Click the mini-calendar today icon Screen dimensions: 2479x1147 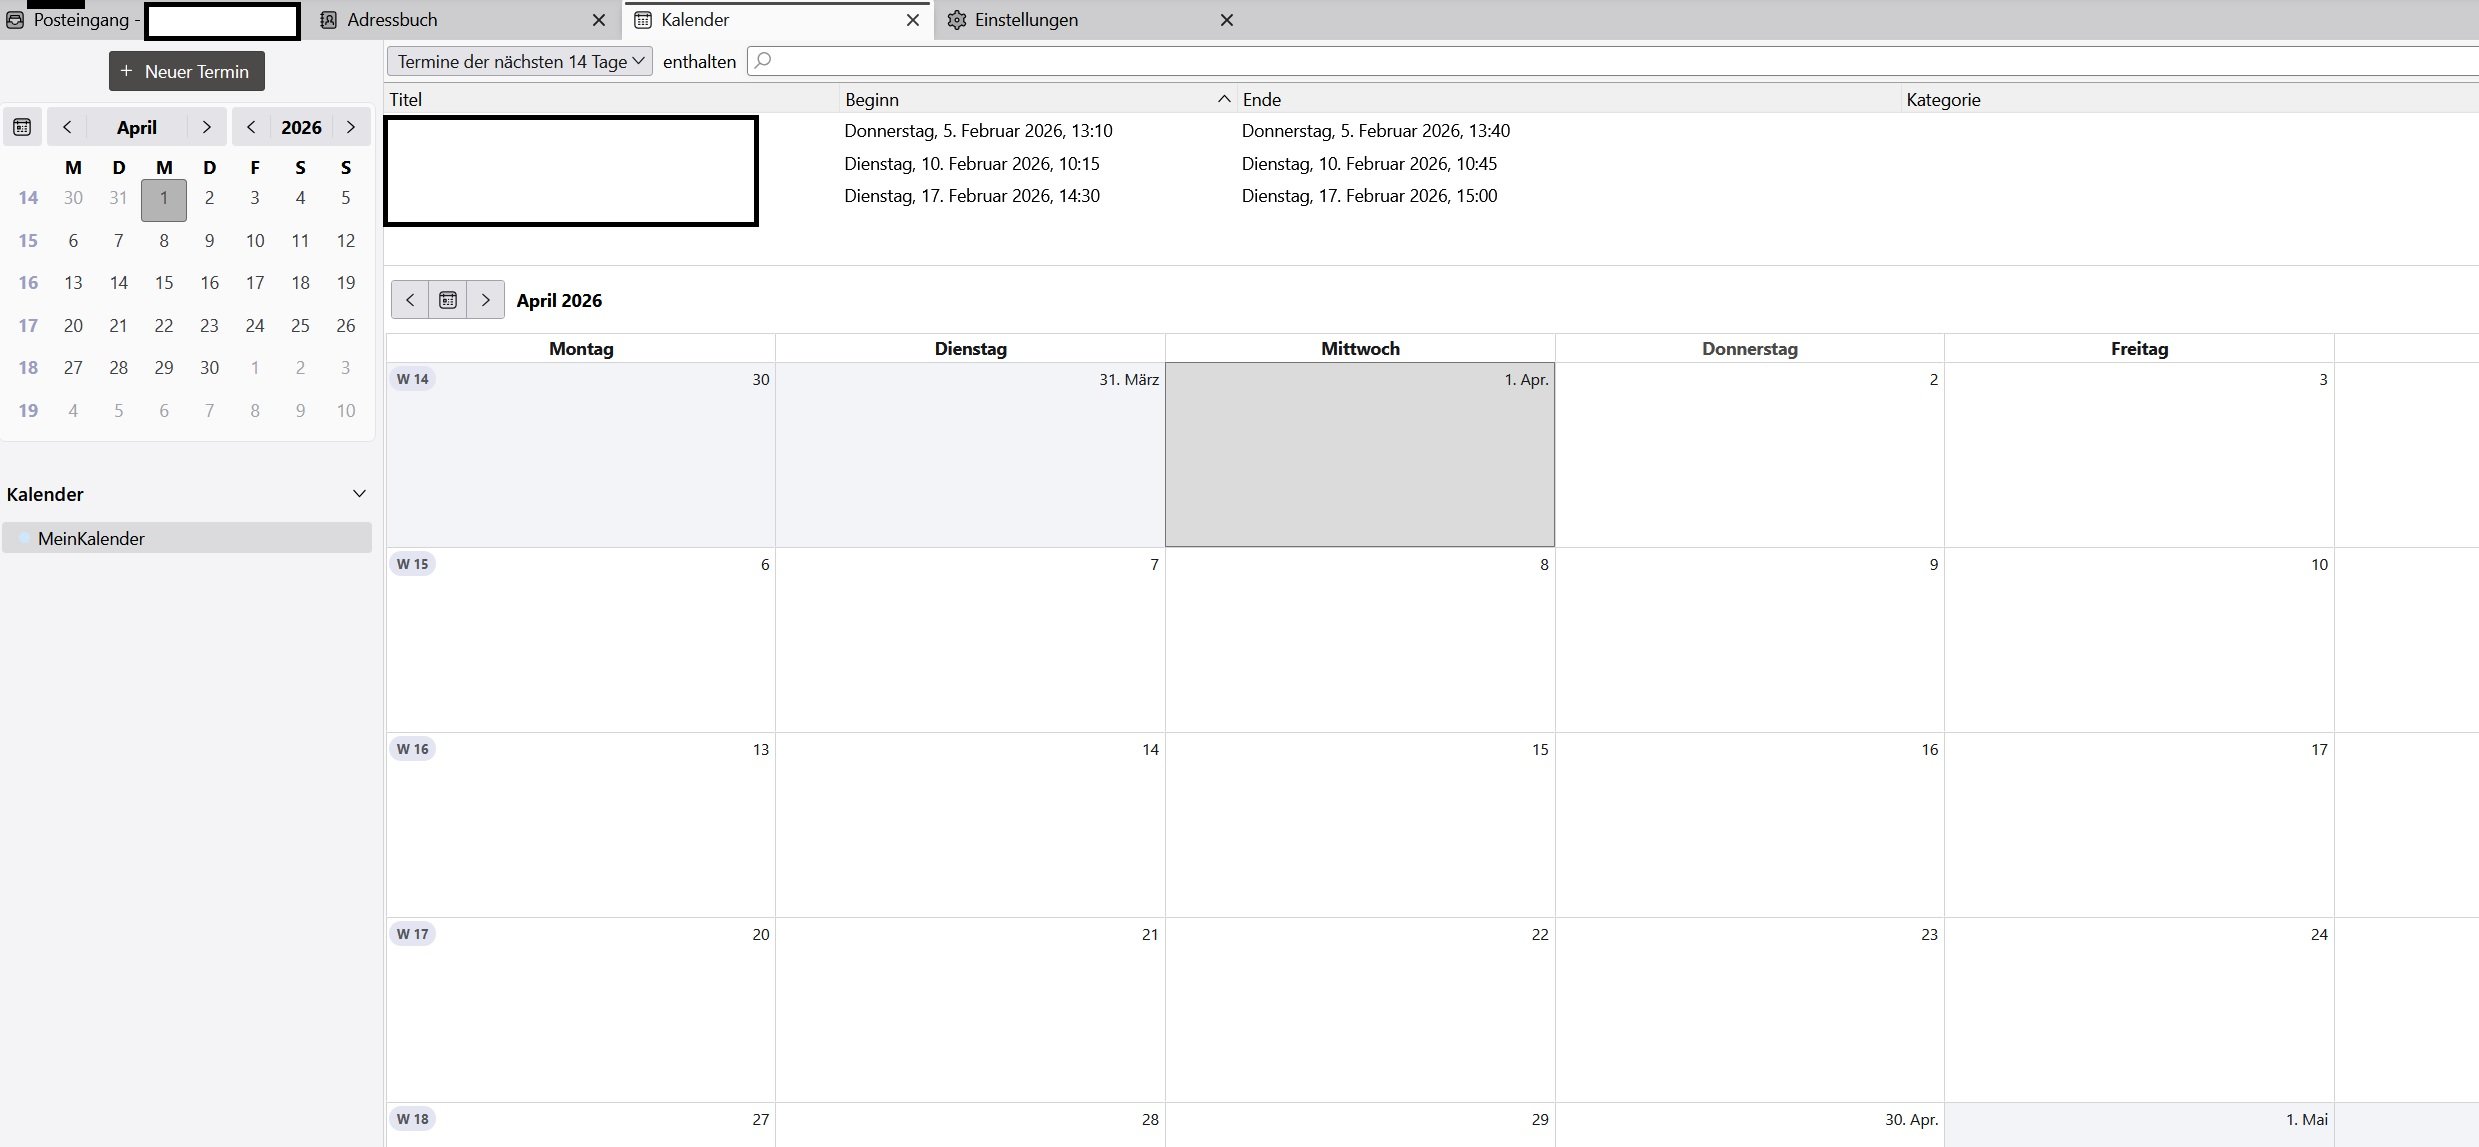click(22, 127)
